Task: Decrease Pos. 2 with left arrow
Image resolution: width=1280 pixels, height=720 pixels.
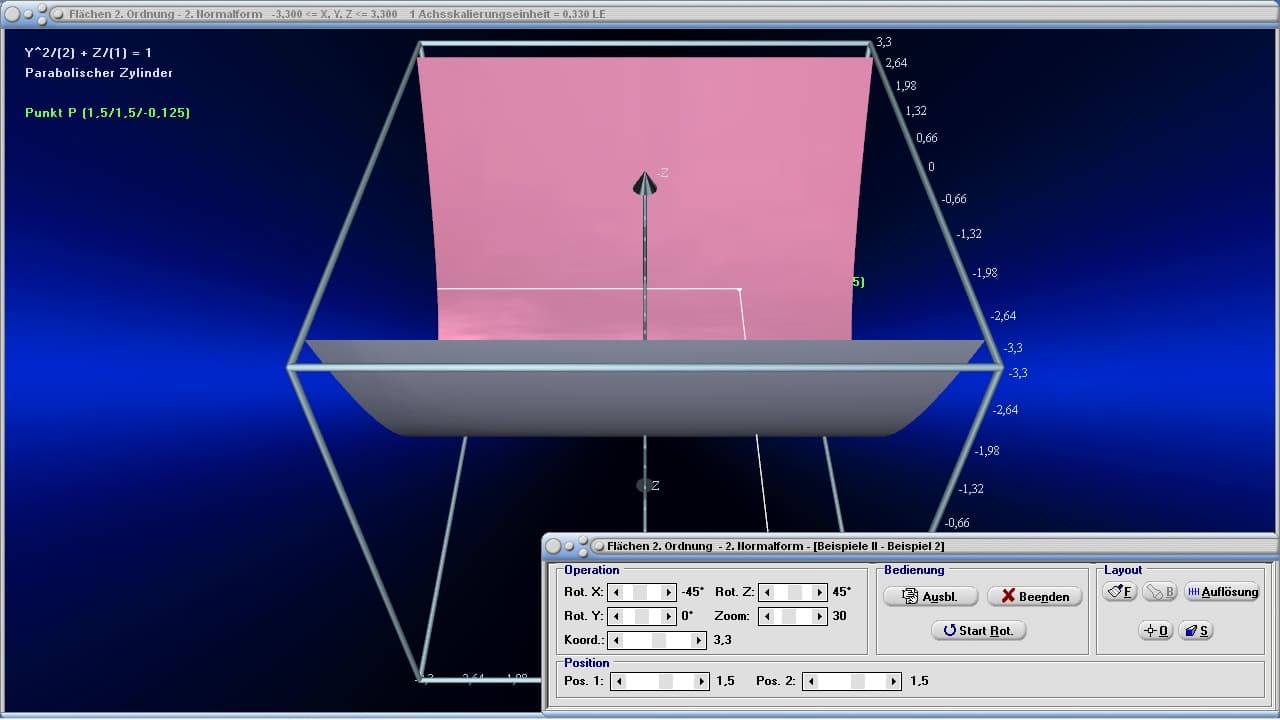Action: click(x=811, y=681)
